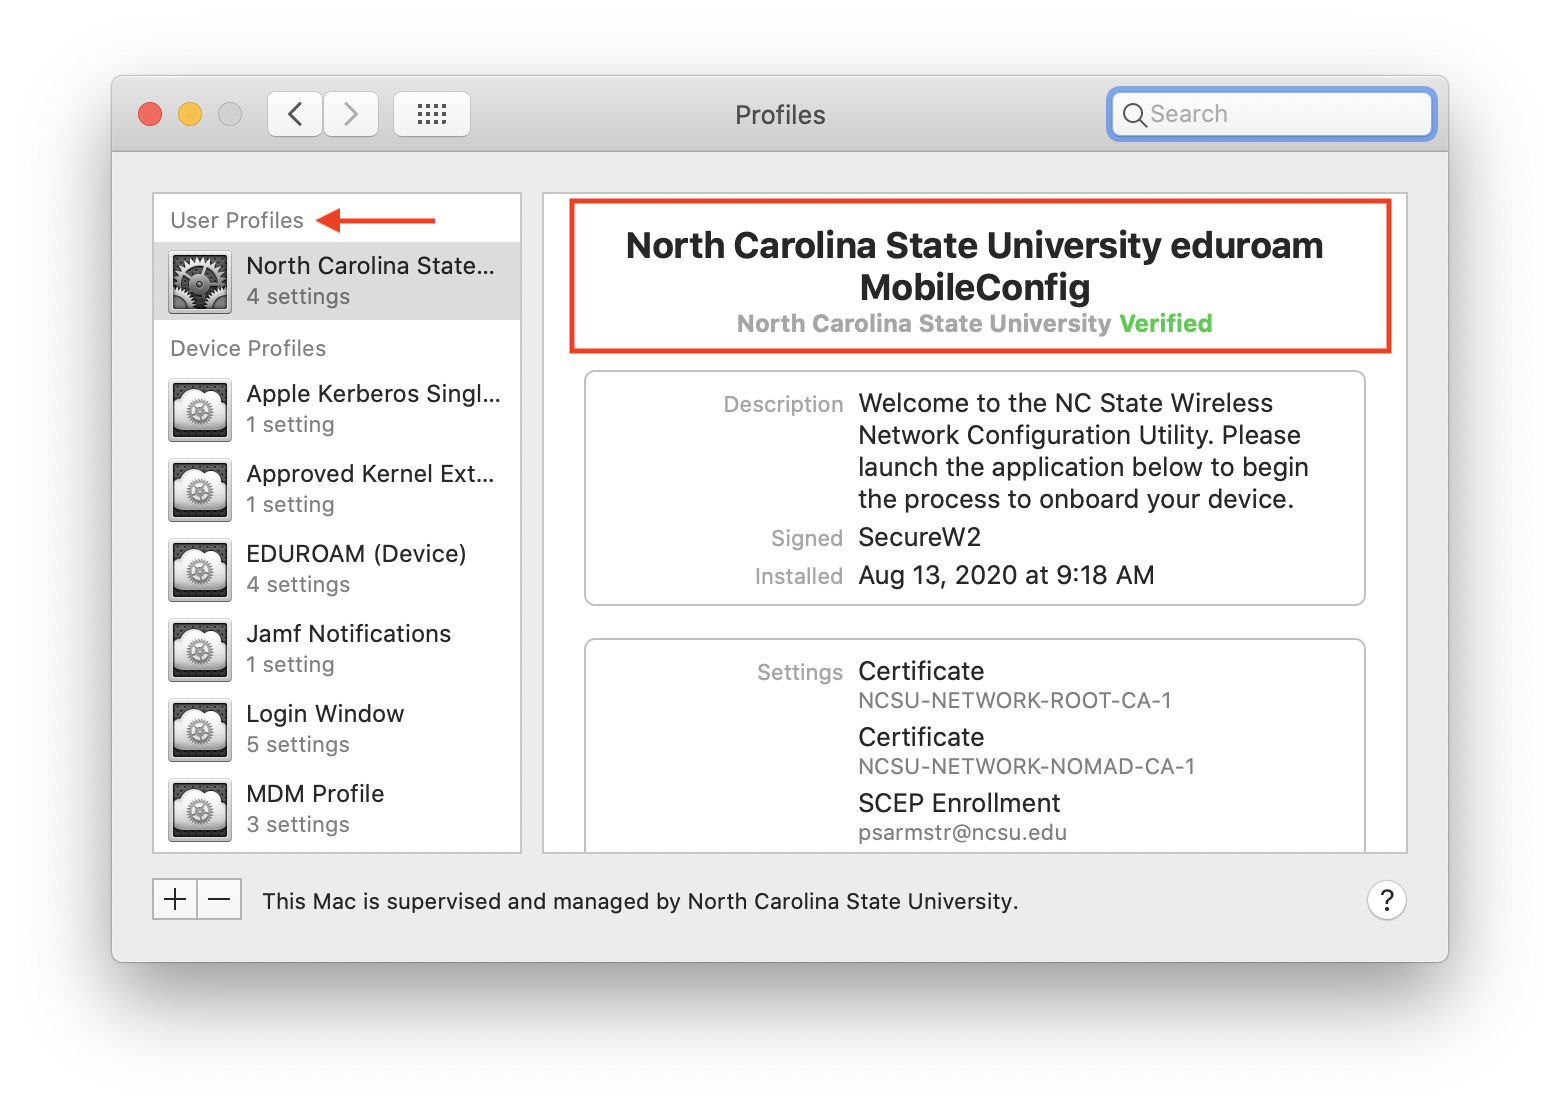The height and width of the screenshot is (1110, 1560).
Task: Open the help question mark button
Action: 1386,901
